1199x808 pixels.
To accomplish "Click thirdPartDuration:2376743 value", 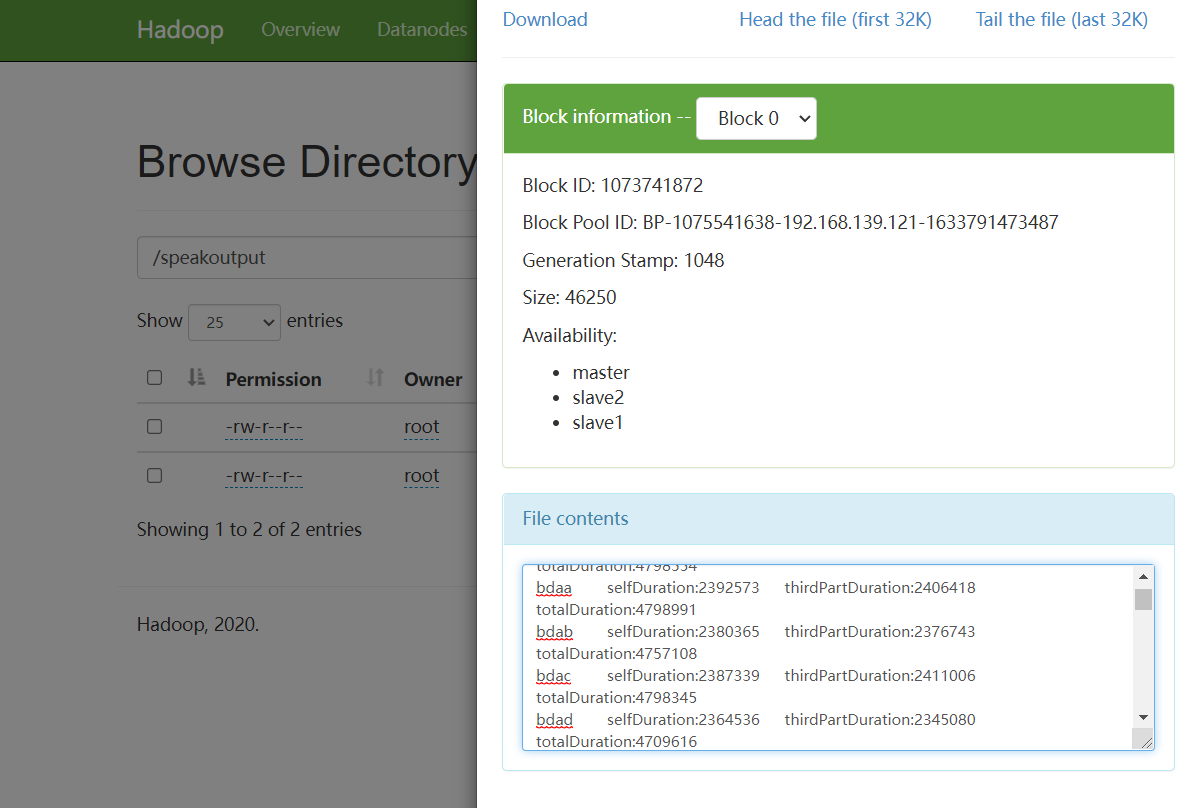I will pyautogui.click(x=879, y=632).
